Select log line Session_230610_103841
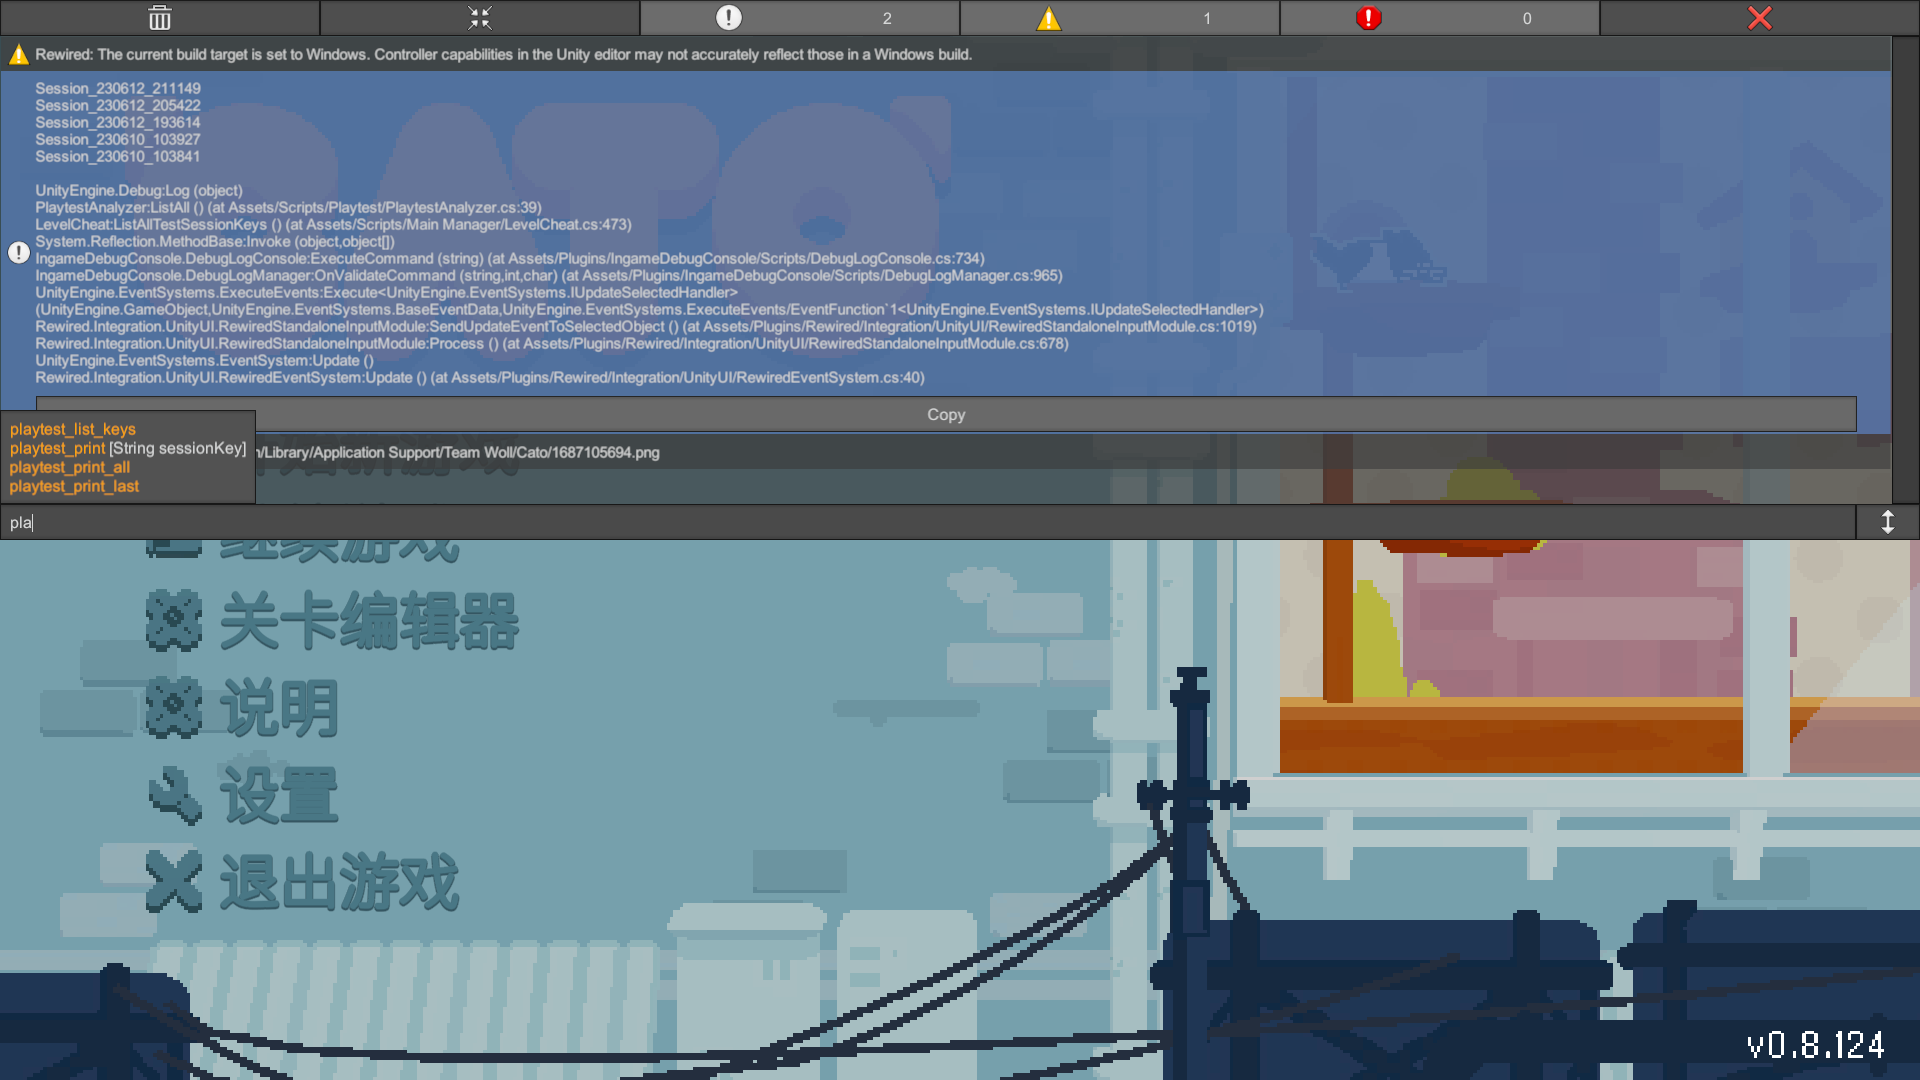1920x1080 pixels. tap(118, 157)
